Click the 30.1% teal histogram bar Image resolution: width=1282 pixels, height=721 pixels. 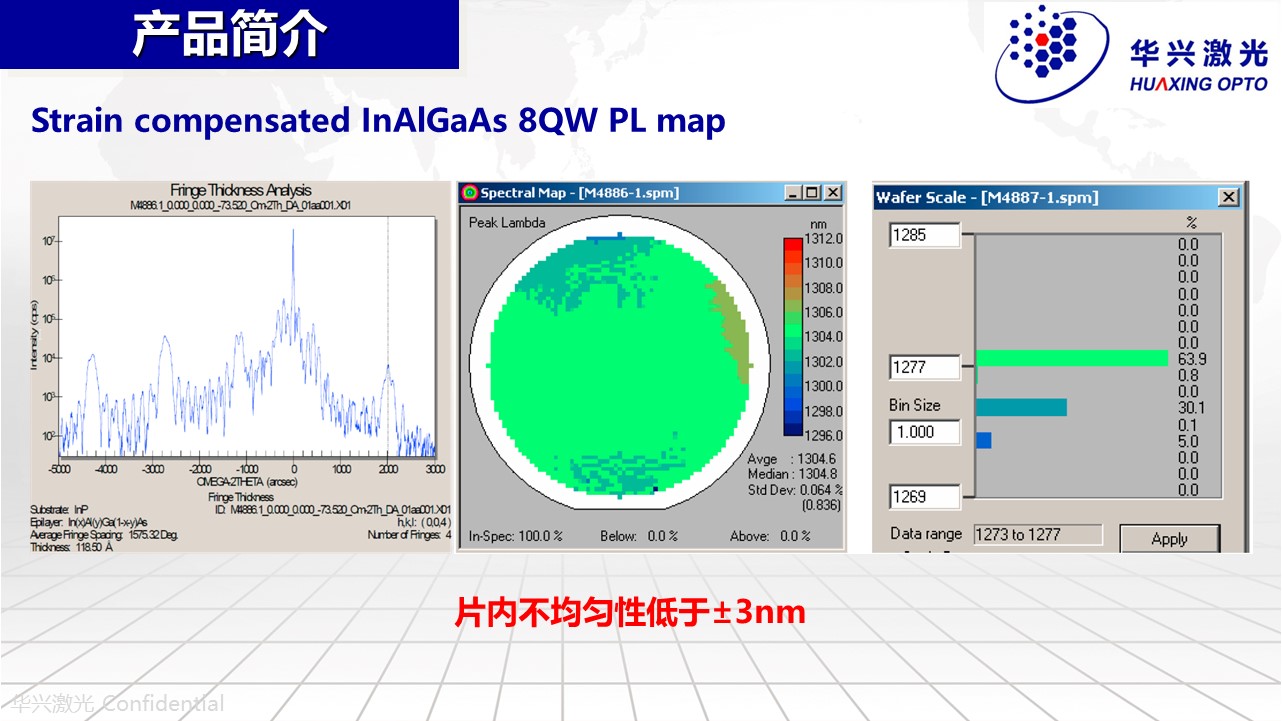(1021, 407)
